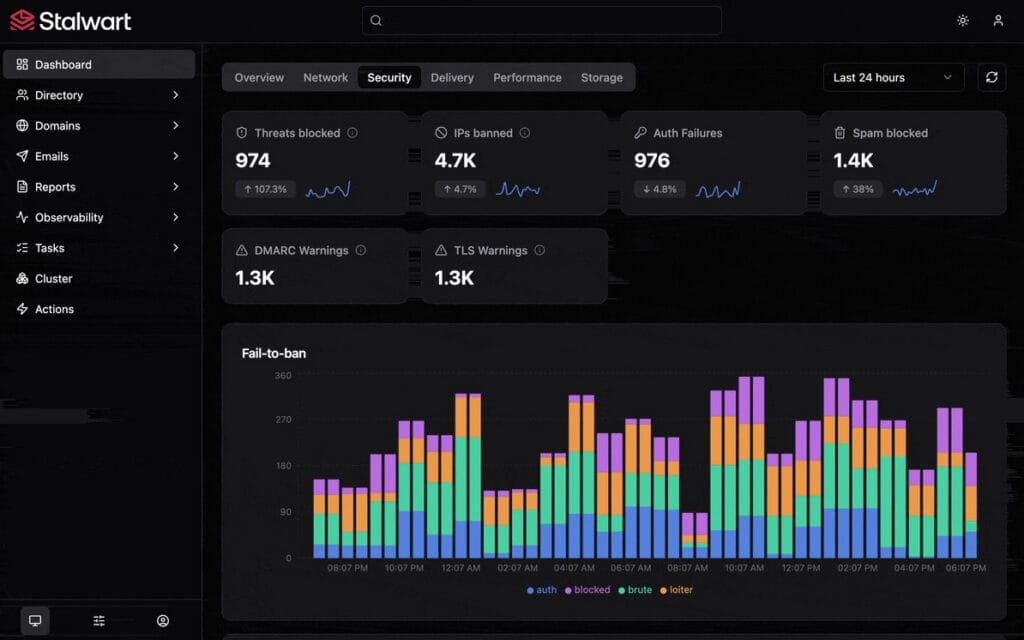Expand the Reports sidebar section
Image resolution: width=1024 pixels, height=640 pixels.
click(x=57, y=187)
